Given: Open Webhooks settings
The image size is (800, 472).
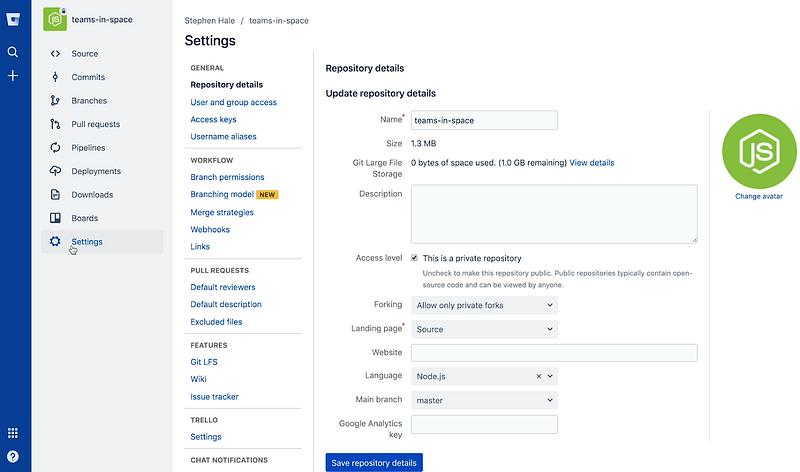Looking at the screenshot, I should tap(210, 230).
